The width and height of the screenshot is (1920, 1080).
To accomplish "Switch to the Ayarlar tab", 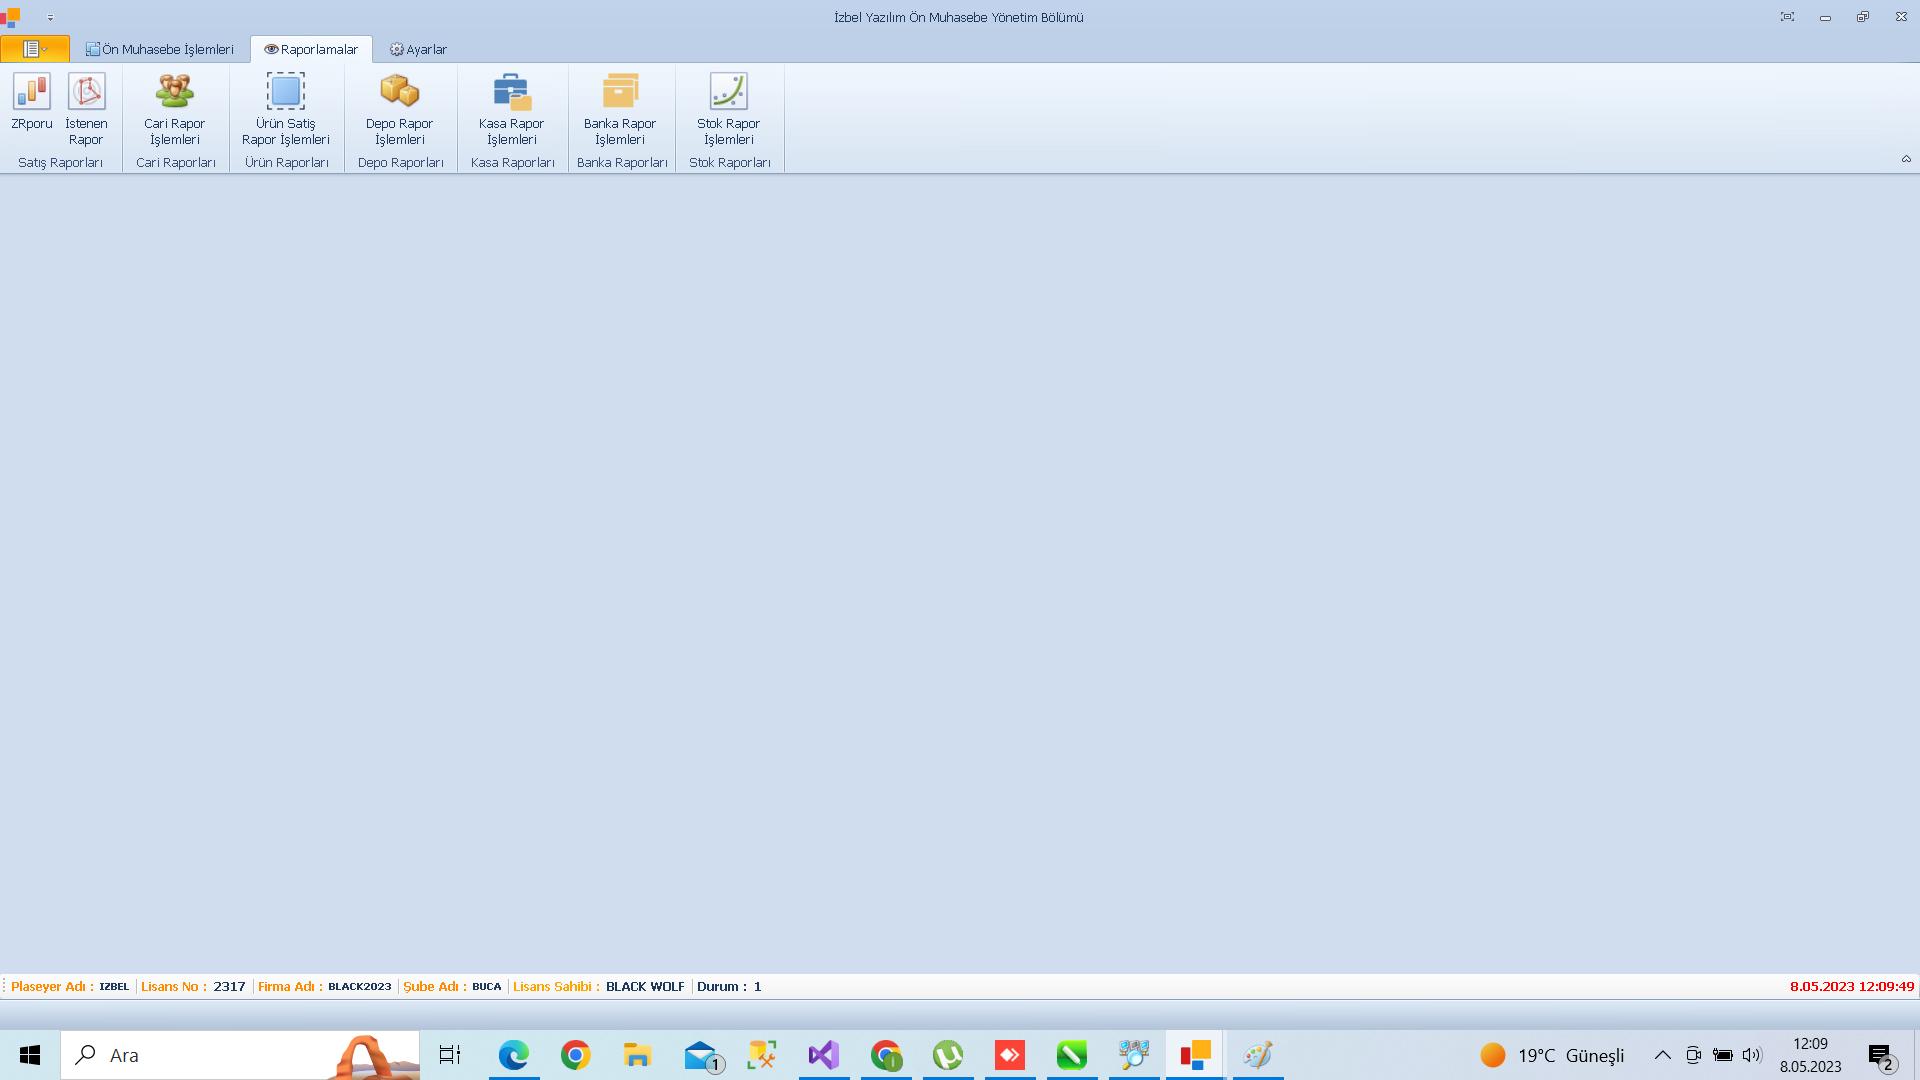I will [418, 49].
